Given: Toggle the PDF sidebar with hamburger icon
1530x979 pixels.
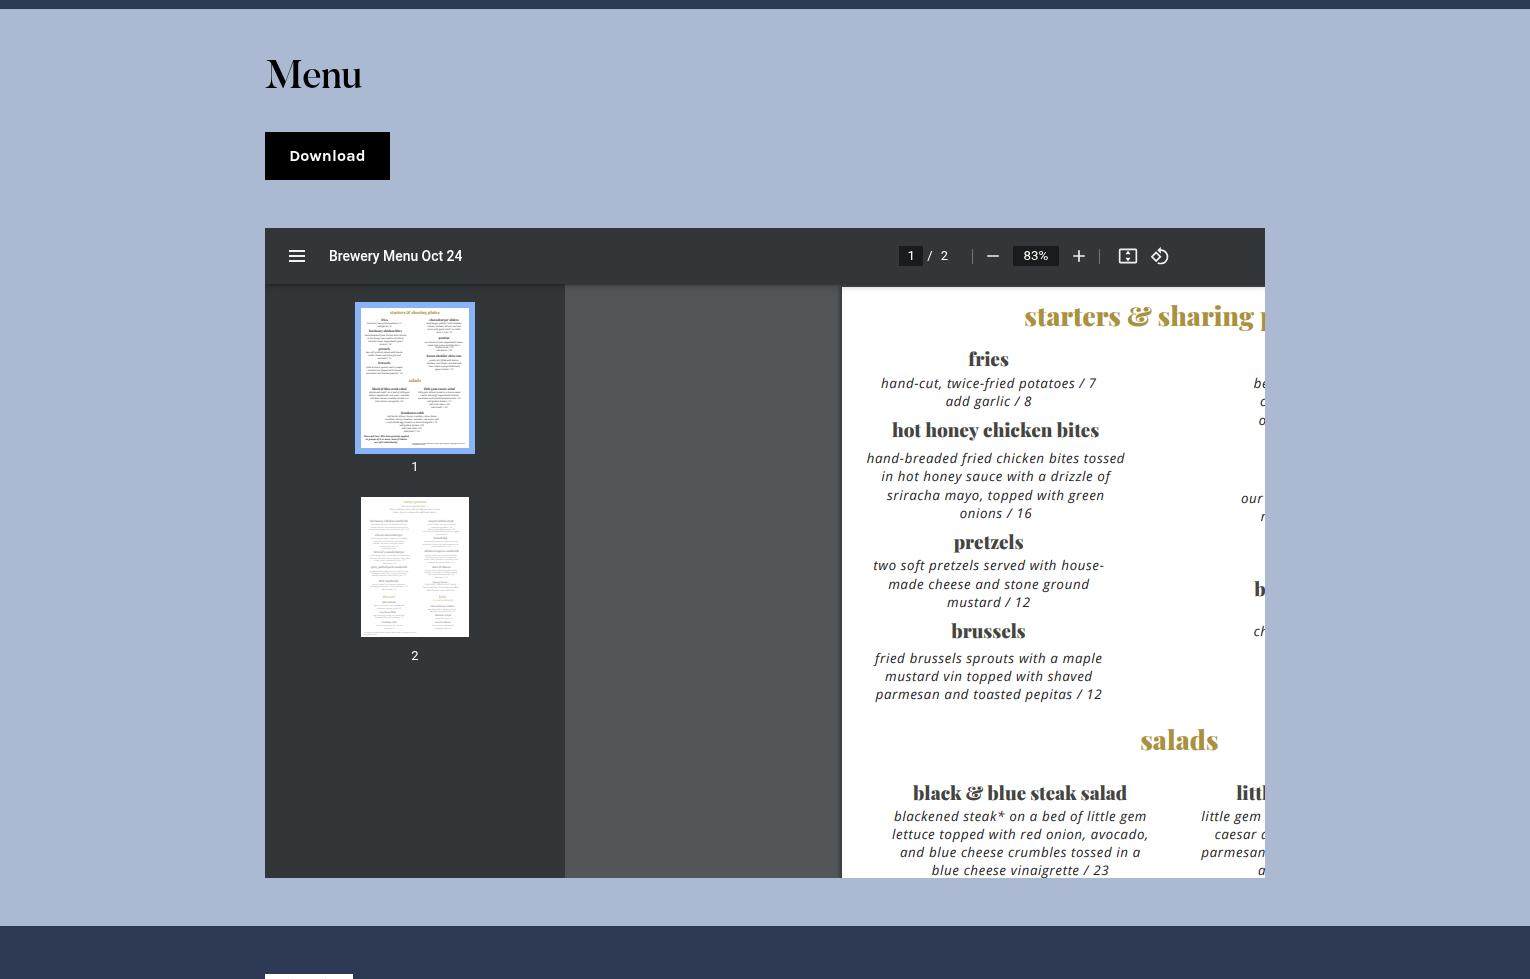Looking at the screenshot, I should (297, 256).
